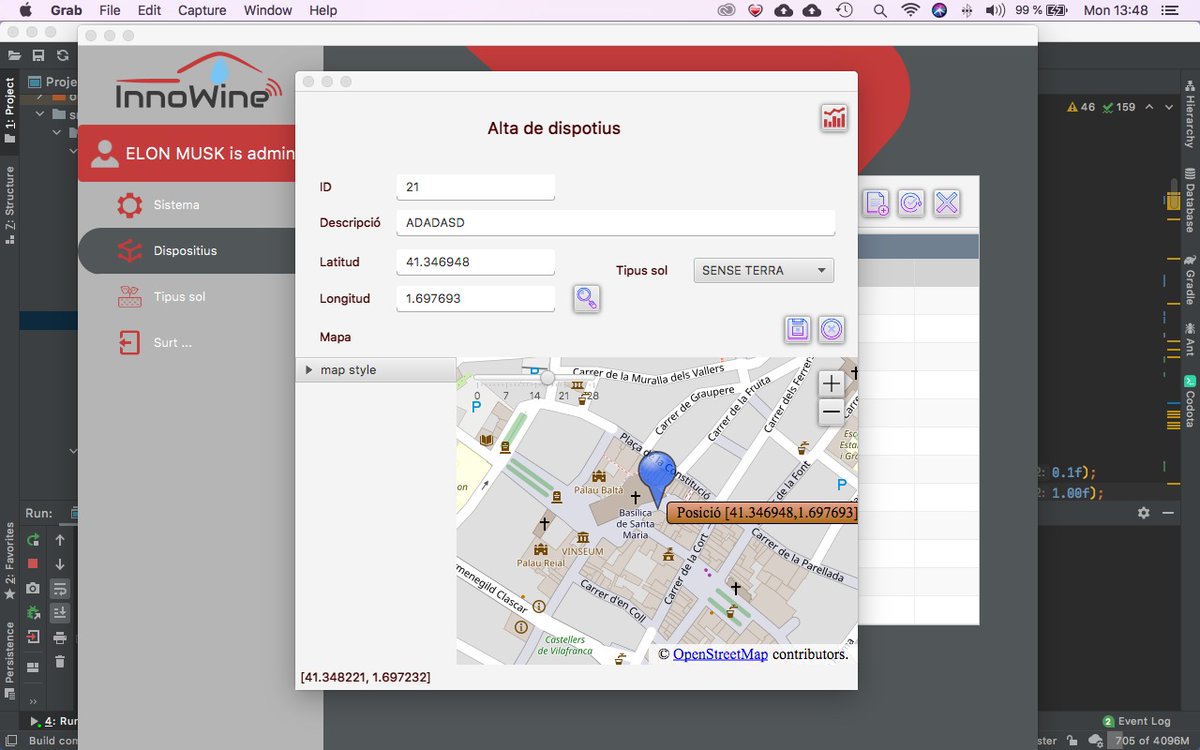Click the Palau Baltà map label

600,490
